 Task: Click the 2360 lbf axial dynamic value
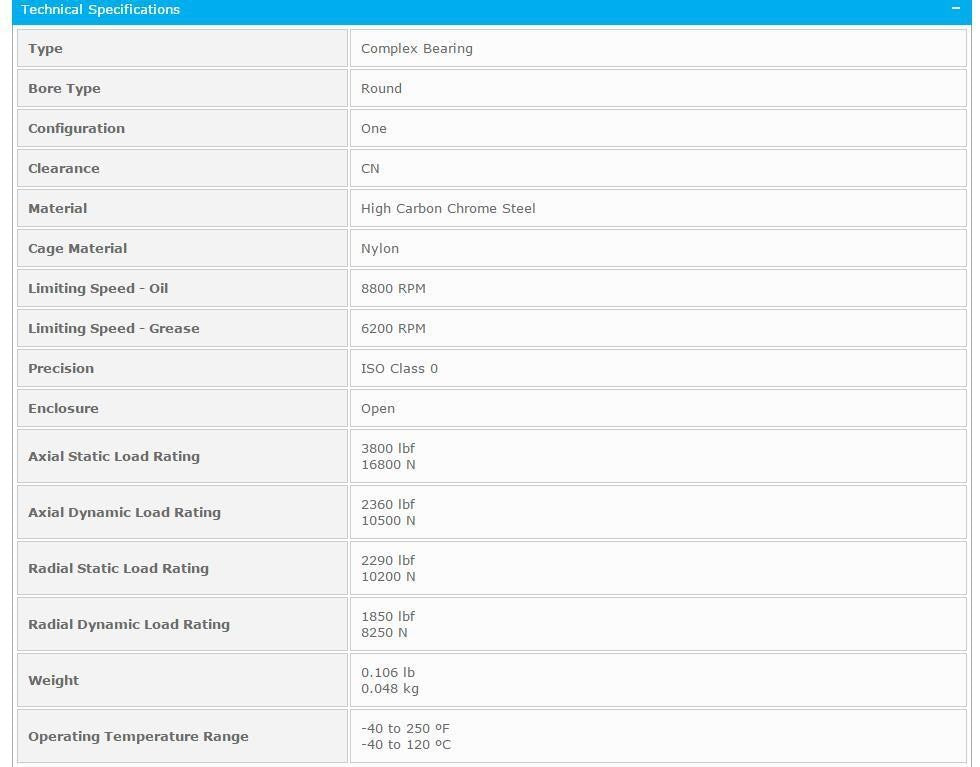(388, 504)
